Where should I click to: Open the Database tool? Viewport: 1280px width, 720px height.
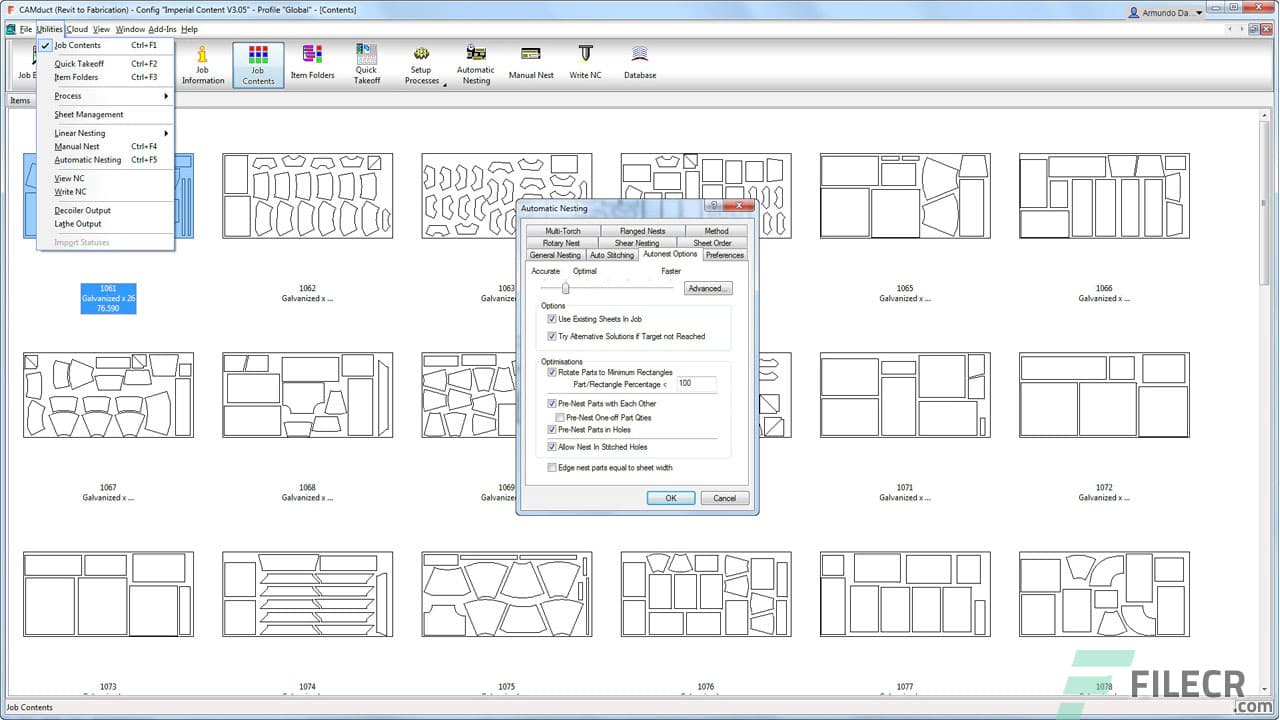tap(639, 62)
